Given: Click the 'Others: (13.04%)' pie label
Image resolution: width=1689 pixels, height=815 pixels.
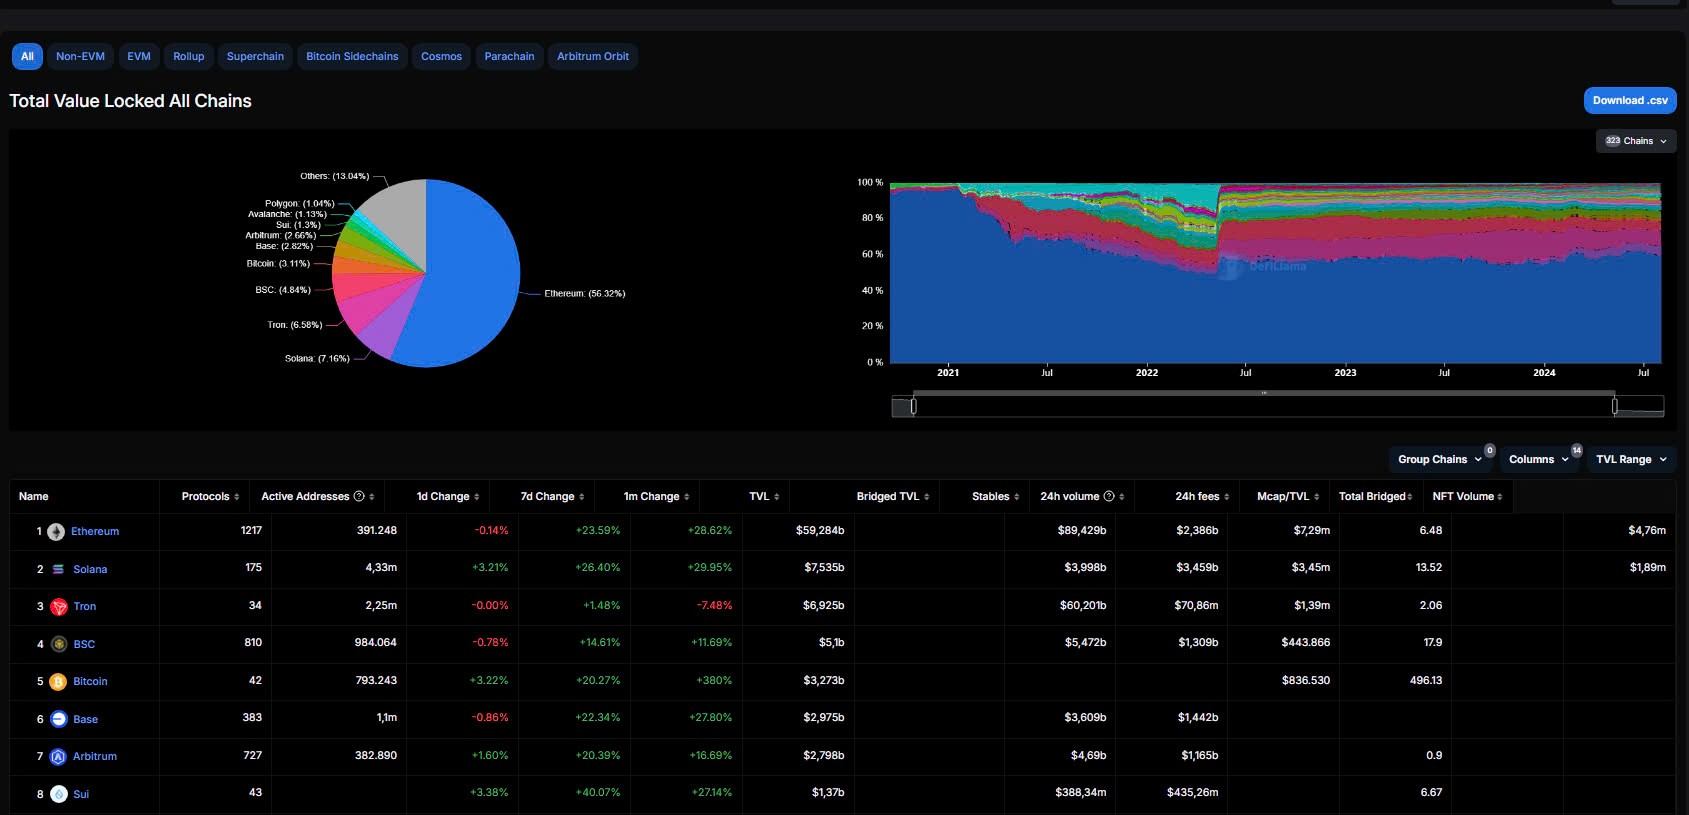Looking at the screenshot, I should pos(334,176).
